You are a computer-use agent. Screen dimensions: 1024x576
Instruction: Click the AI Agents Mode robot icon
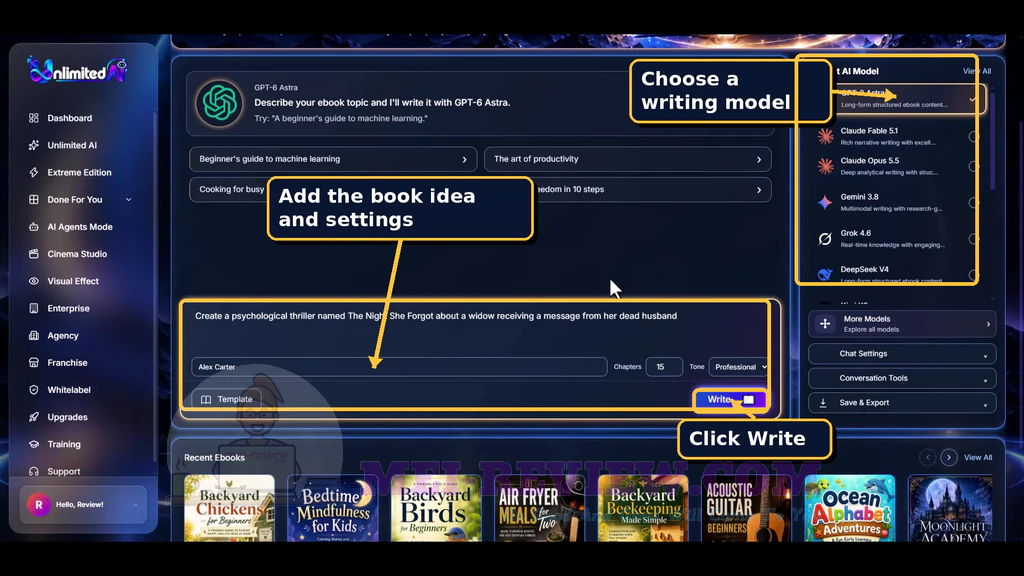(34, 227)
